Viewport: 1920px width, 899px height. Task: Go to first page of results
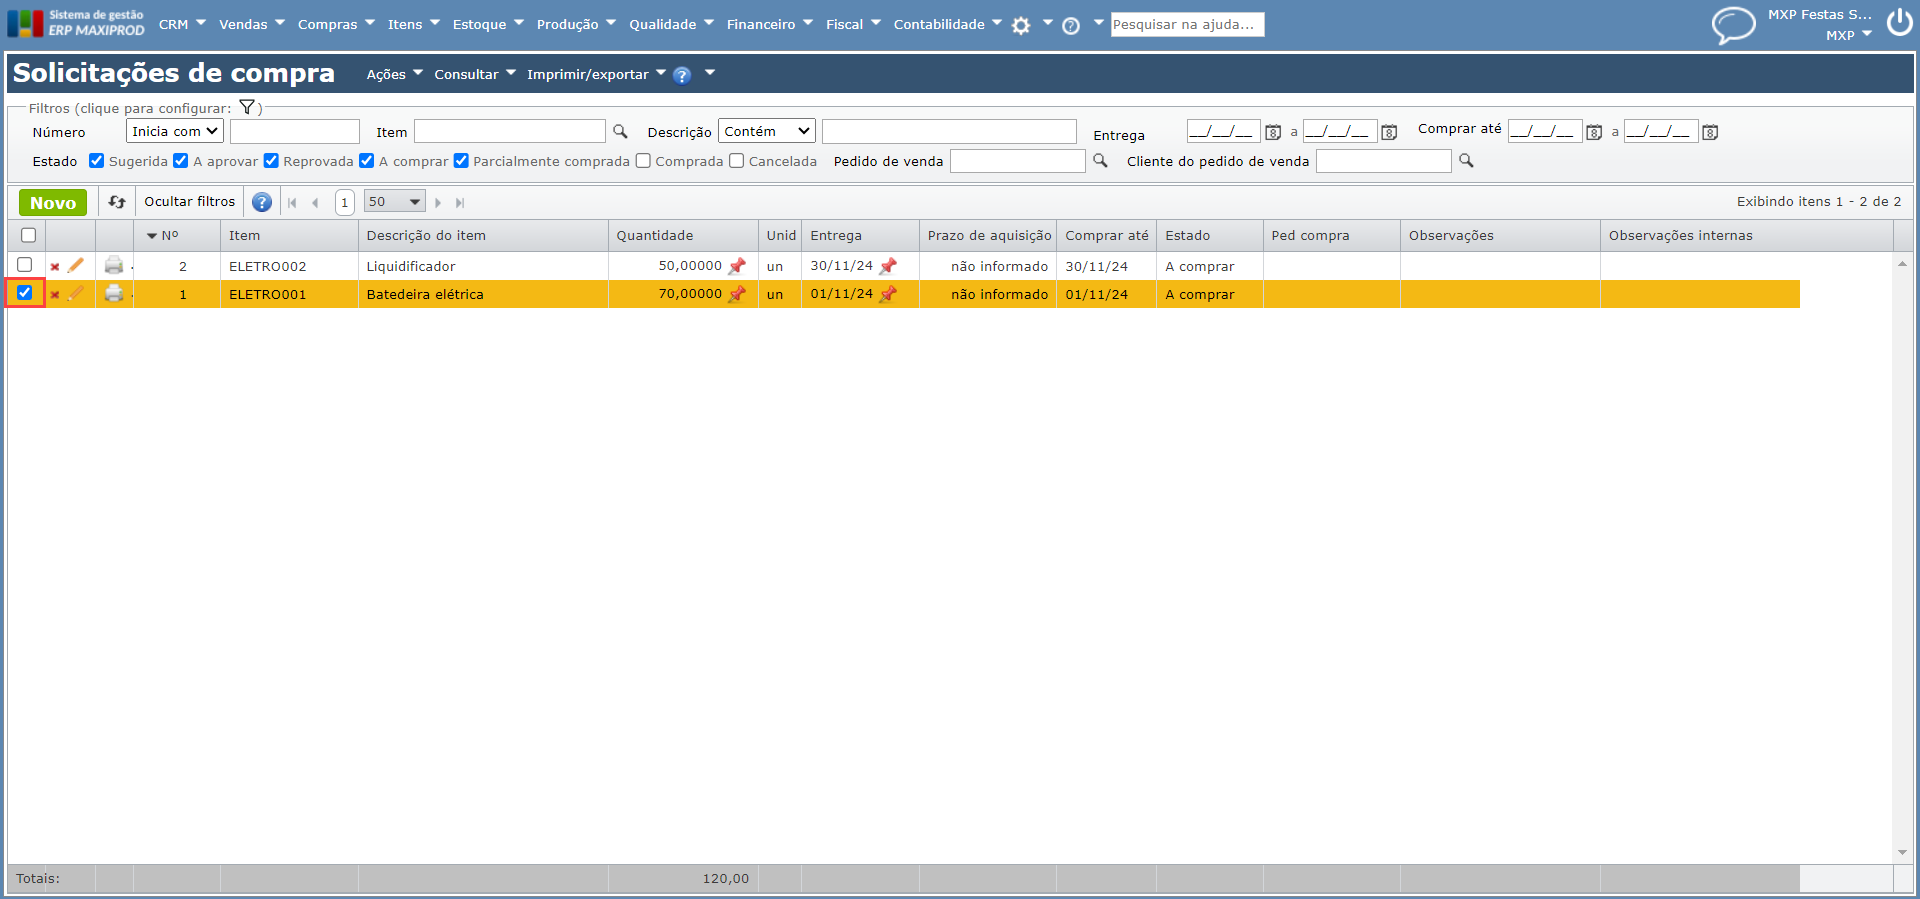[x=292, y=203]
